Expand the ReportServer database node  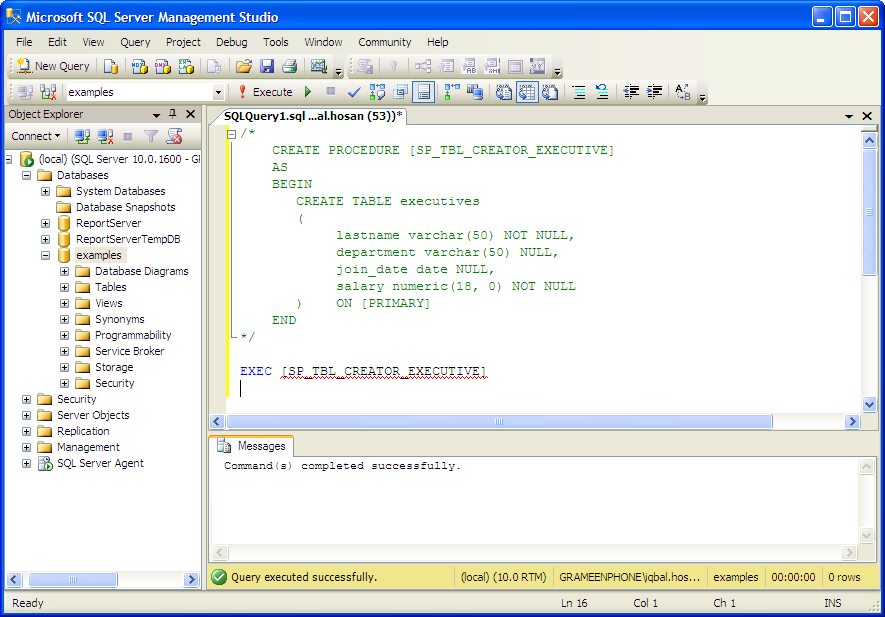tap(46, 223)
